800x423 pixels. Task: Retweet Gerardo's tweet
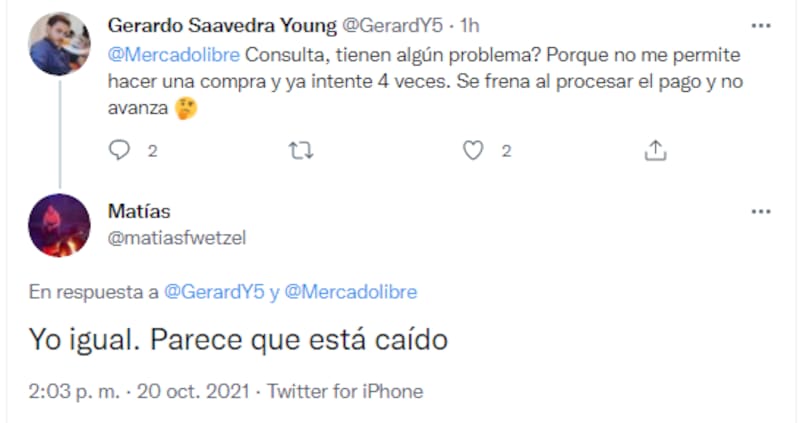(x=299, y=150)
